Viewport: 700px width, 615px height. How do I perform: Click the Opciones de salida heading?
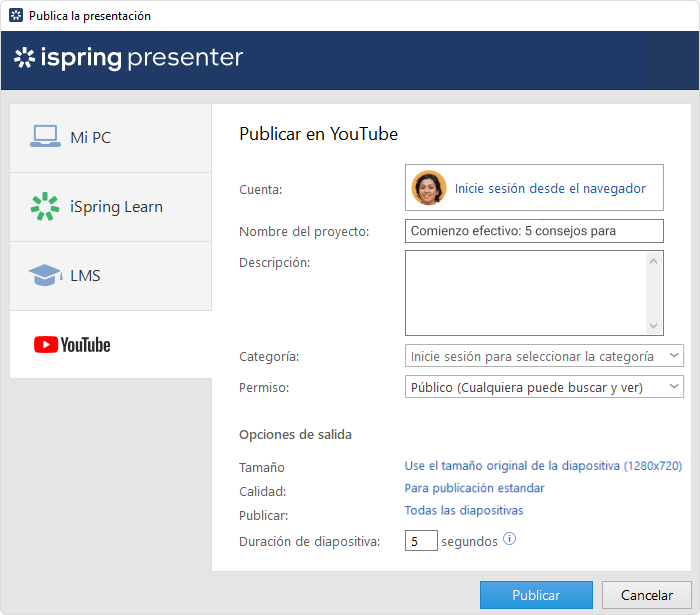coord(295,434)
